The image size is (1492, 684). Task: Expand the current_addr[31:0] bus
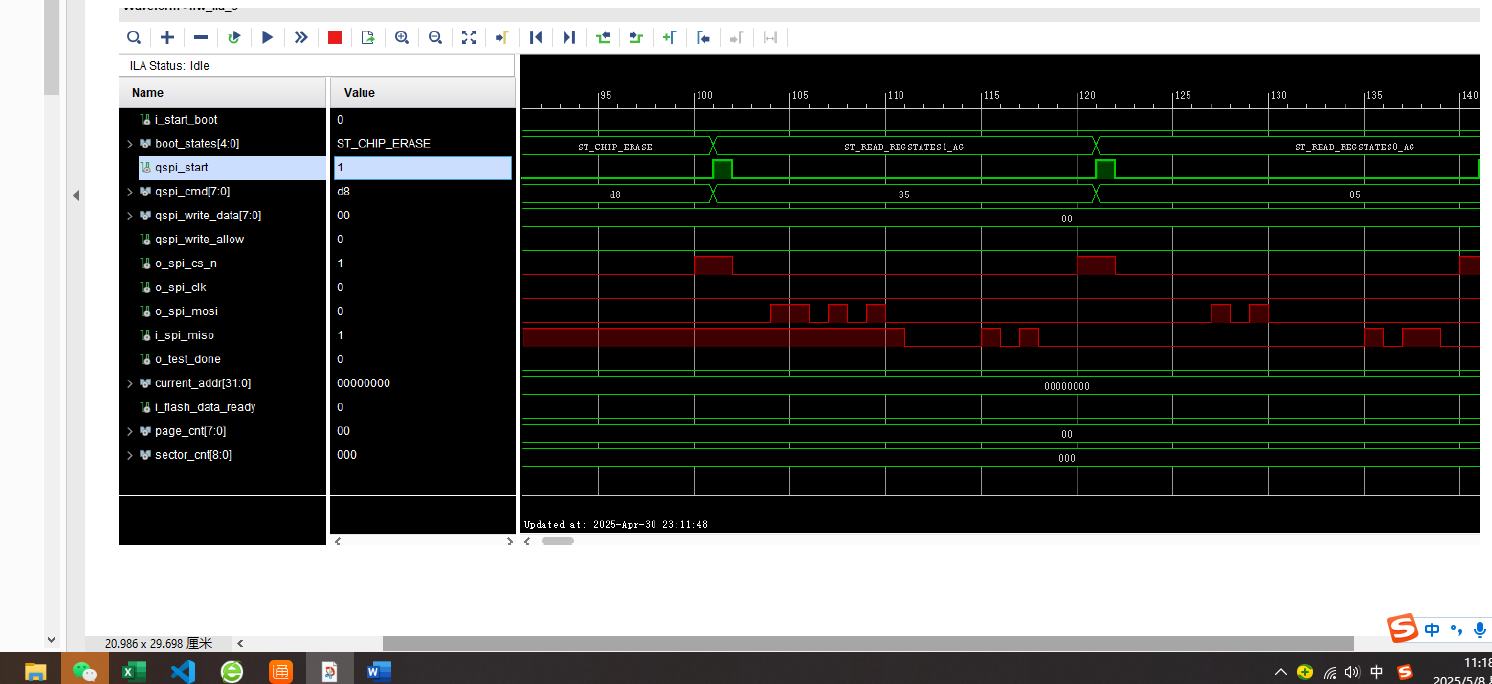129,384
